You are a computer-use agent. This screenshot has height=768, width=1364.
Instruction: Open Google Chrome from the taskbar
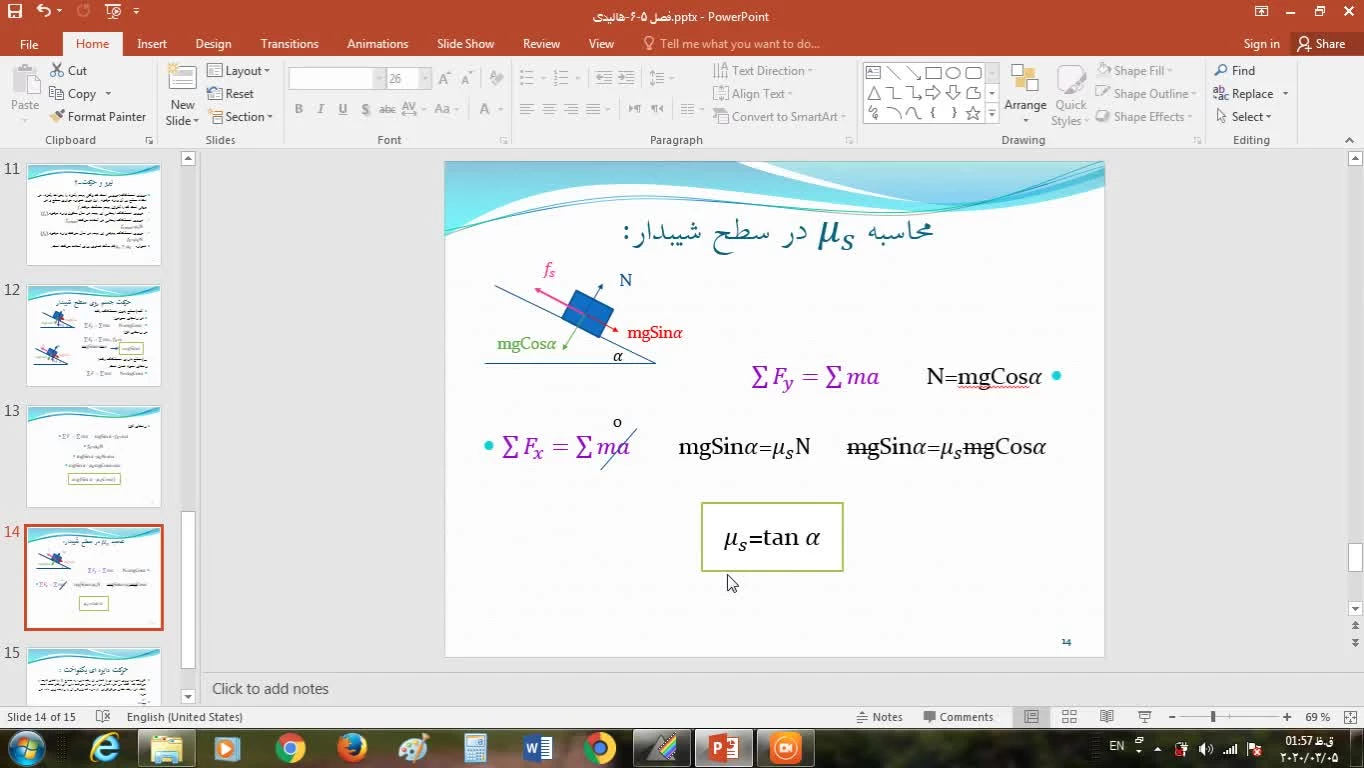[291, 748]
